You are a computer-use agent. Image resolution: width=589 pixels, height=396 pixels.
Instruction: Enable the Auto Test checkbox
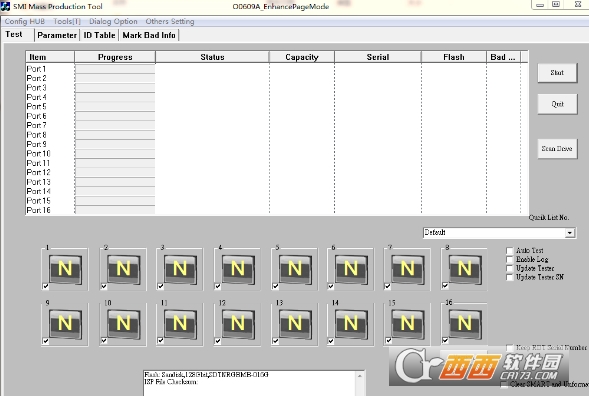(510, 251)
